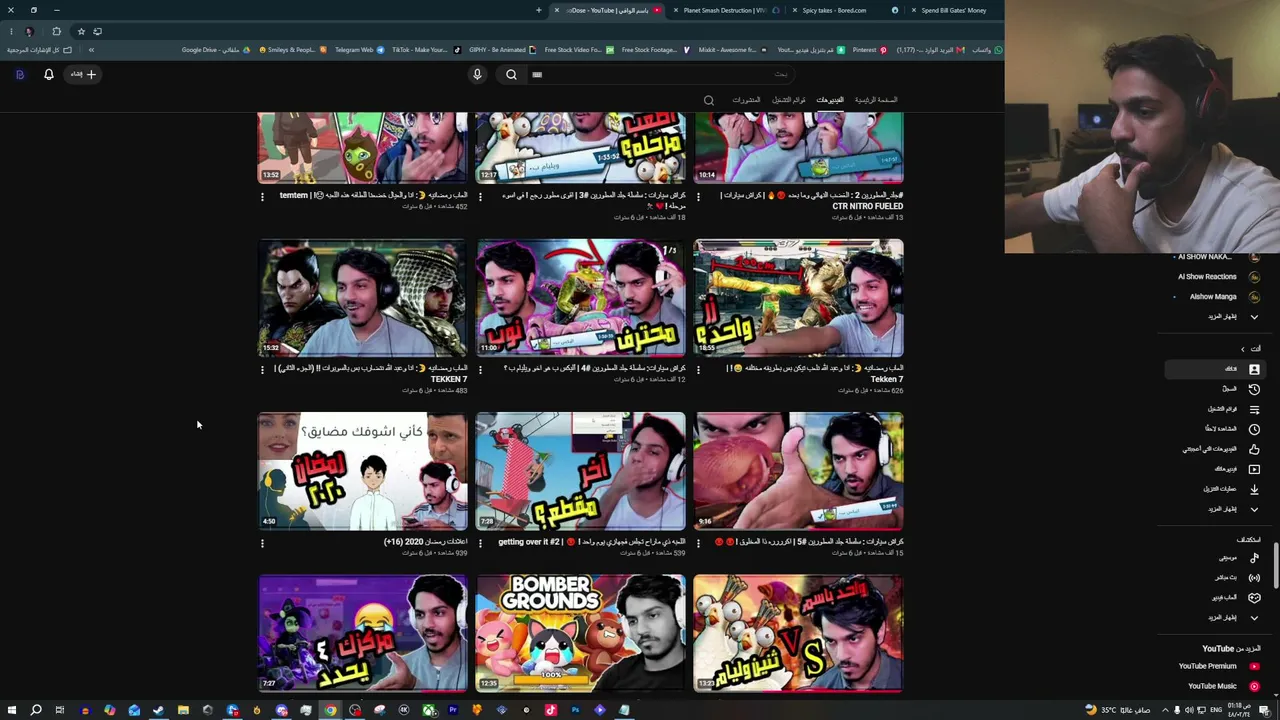Expand إظهار المزيد under the Explore section
This screenshot has width=1280, height=720.
point(1232,618)
